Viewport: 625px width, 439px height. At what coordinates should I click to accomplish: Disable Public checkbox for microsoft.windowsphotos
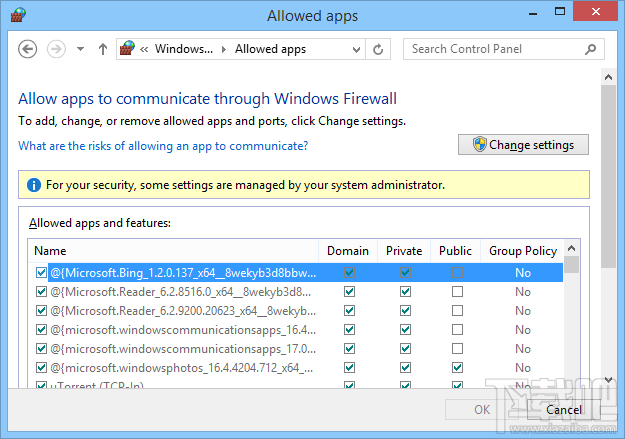[458, 368]
